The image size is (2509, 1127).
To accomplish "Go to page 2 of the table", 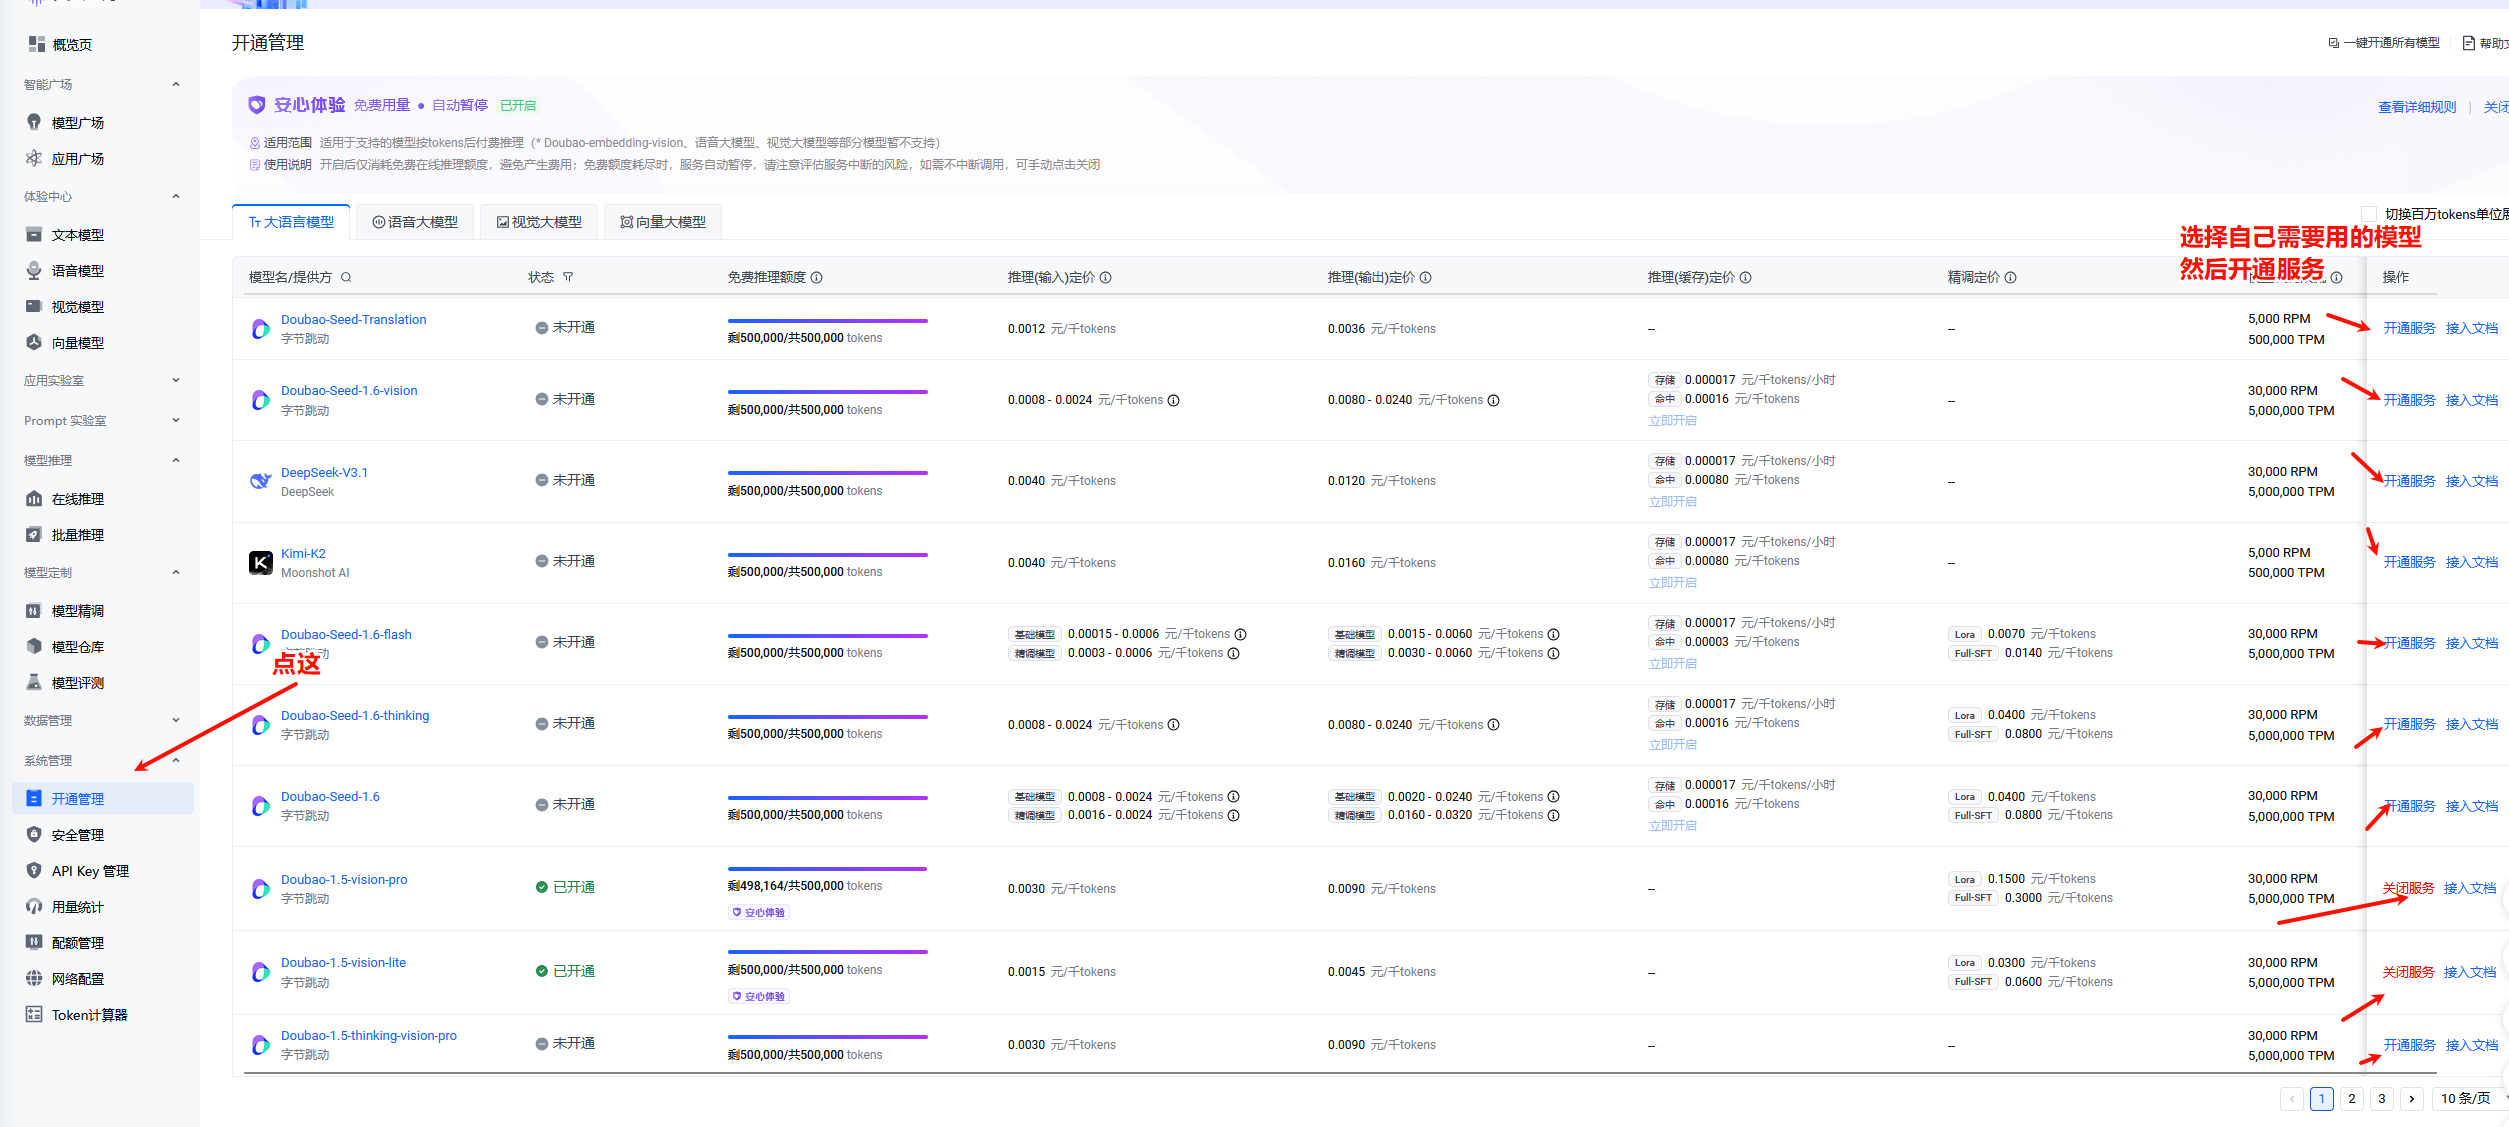I will click(x=2352, y=1099).
